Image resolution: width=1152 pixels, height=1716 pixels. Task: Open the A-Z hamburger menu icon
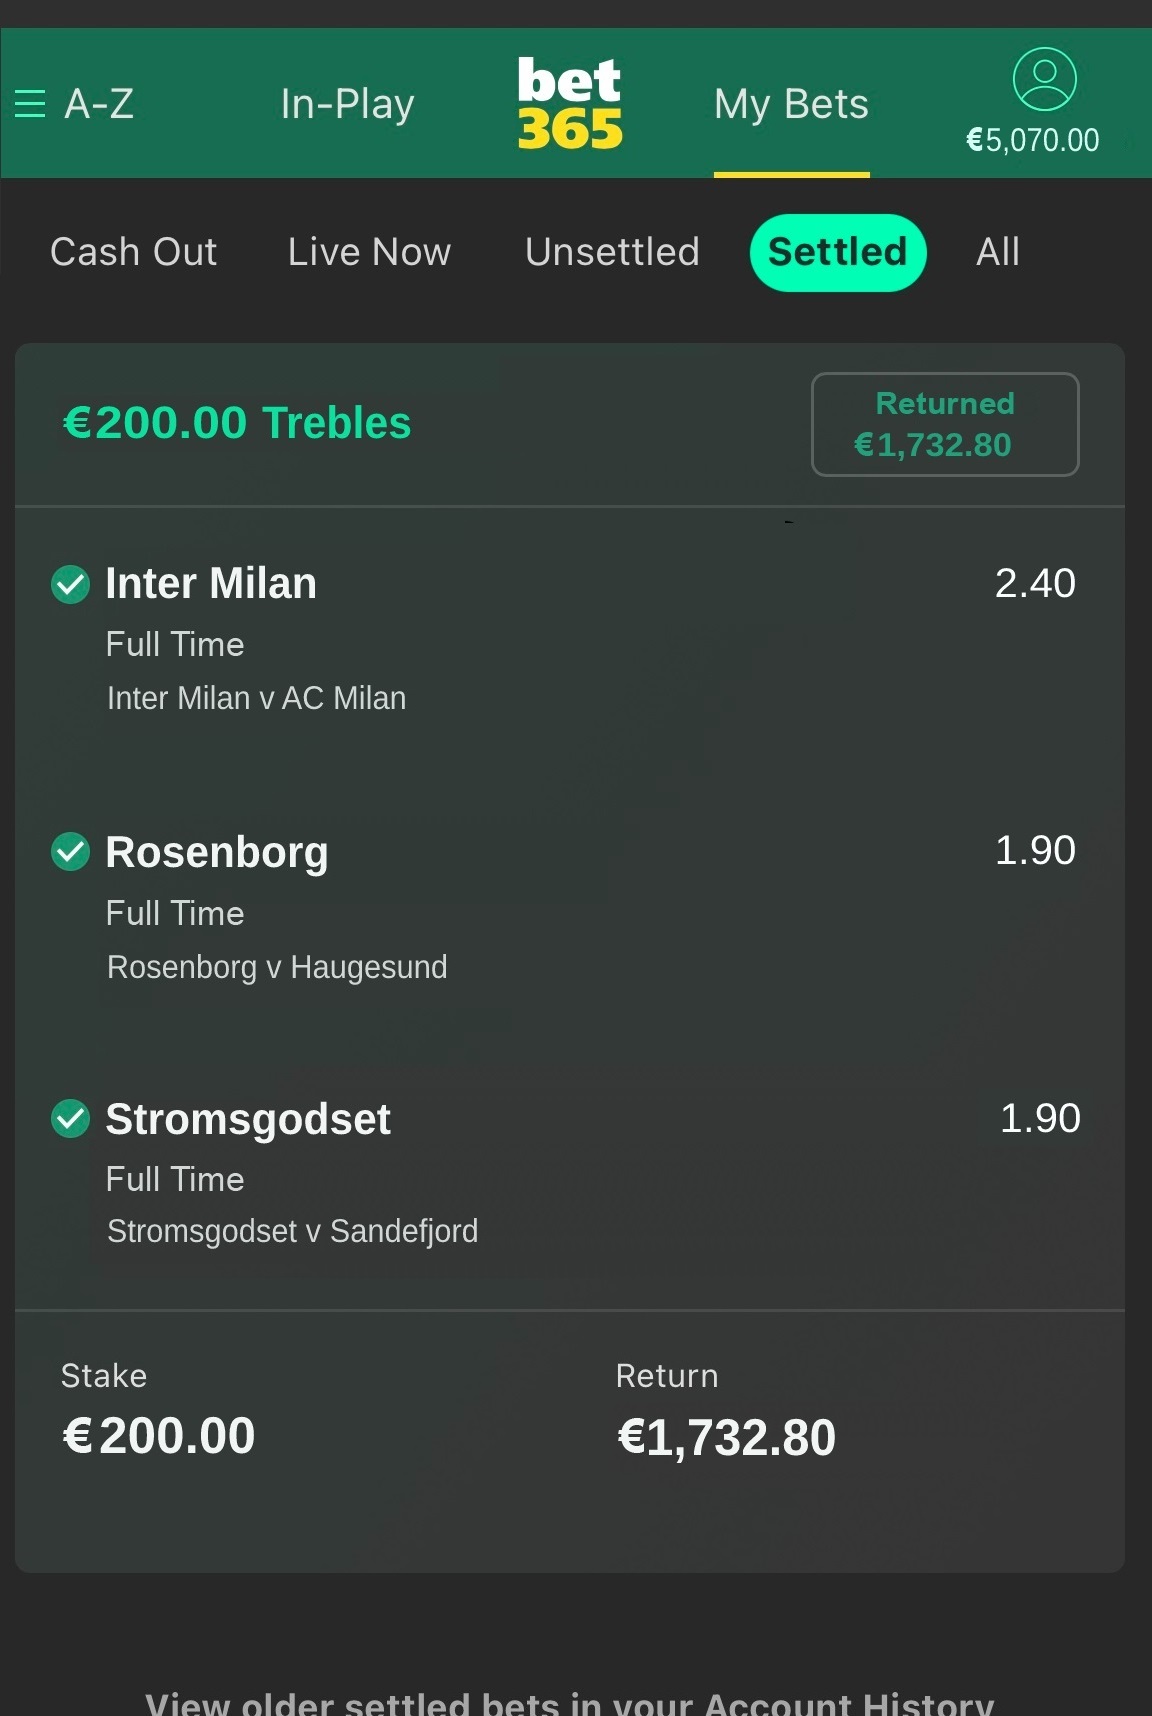click(x=30, y=104)
